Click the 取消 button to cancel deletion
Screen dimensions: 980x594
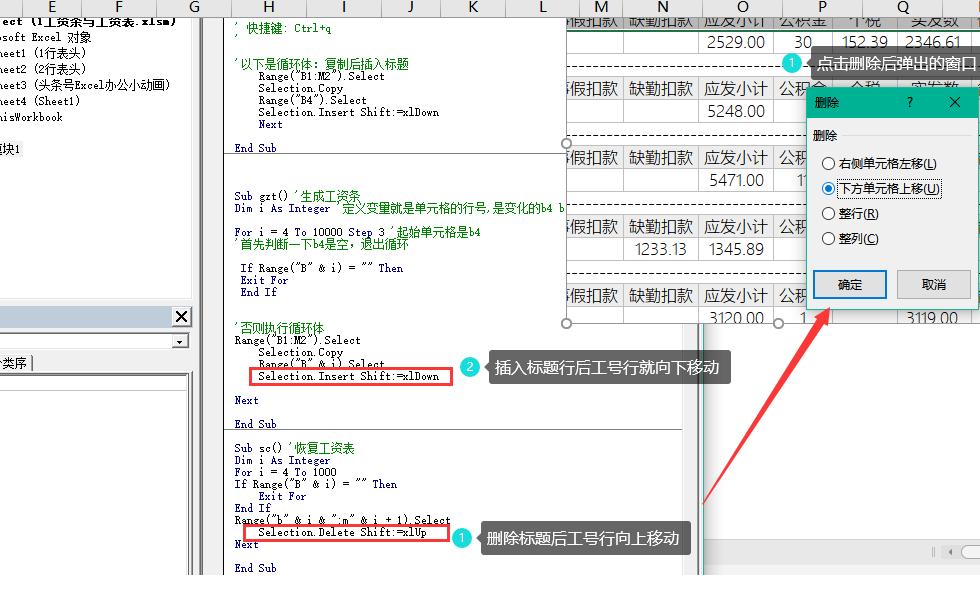click(x=933, y=284)
